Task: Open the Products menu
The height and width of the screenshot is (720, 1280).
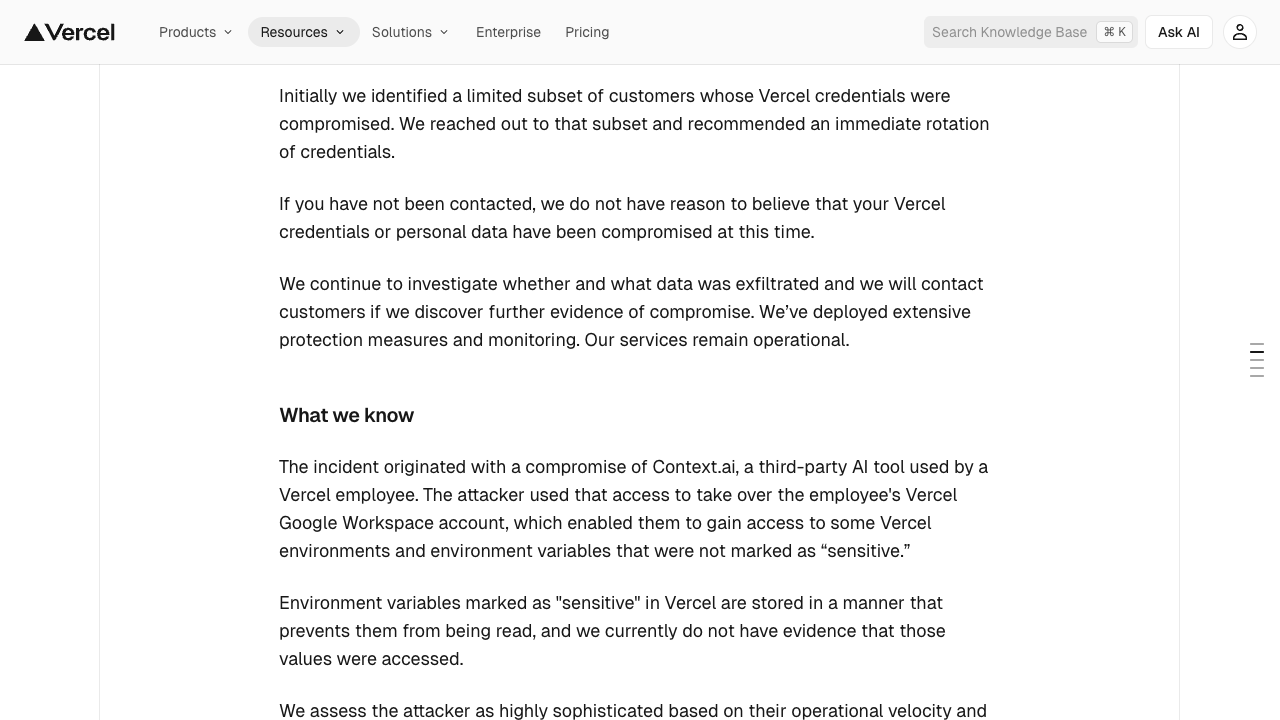Action: coord(188,32)
